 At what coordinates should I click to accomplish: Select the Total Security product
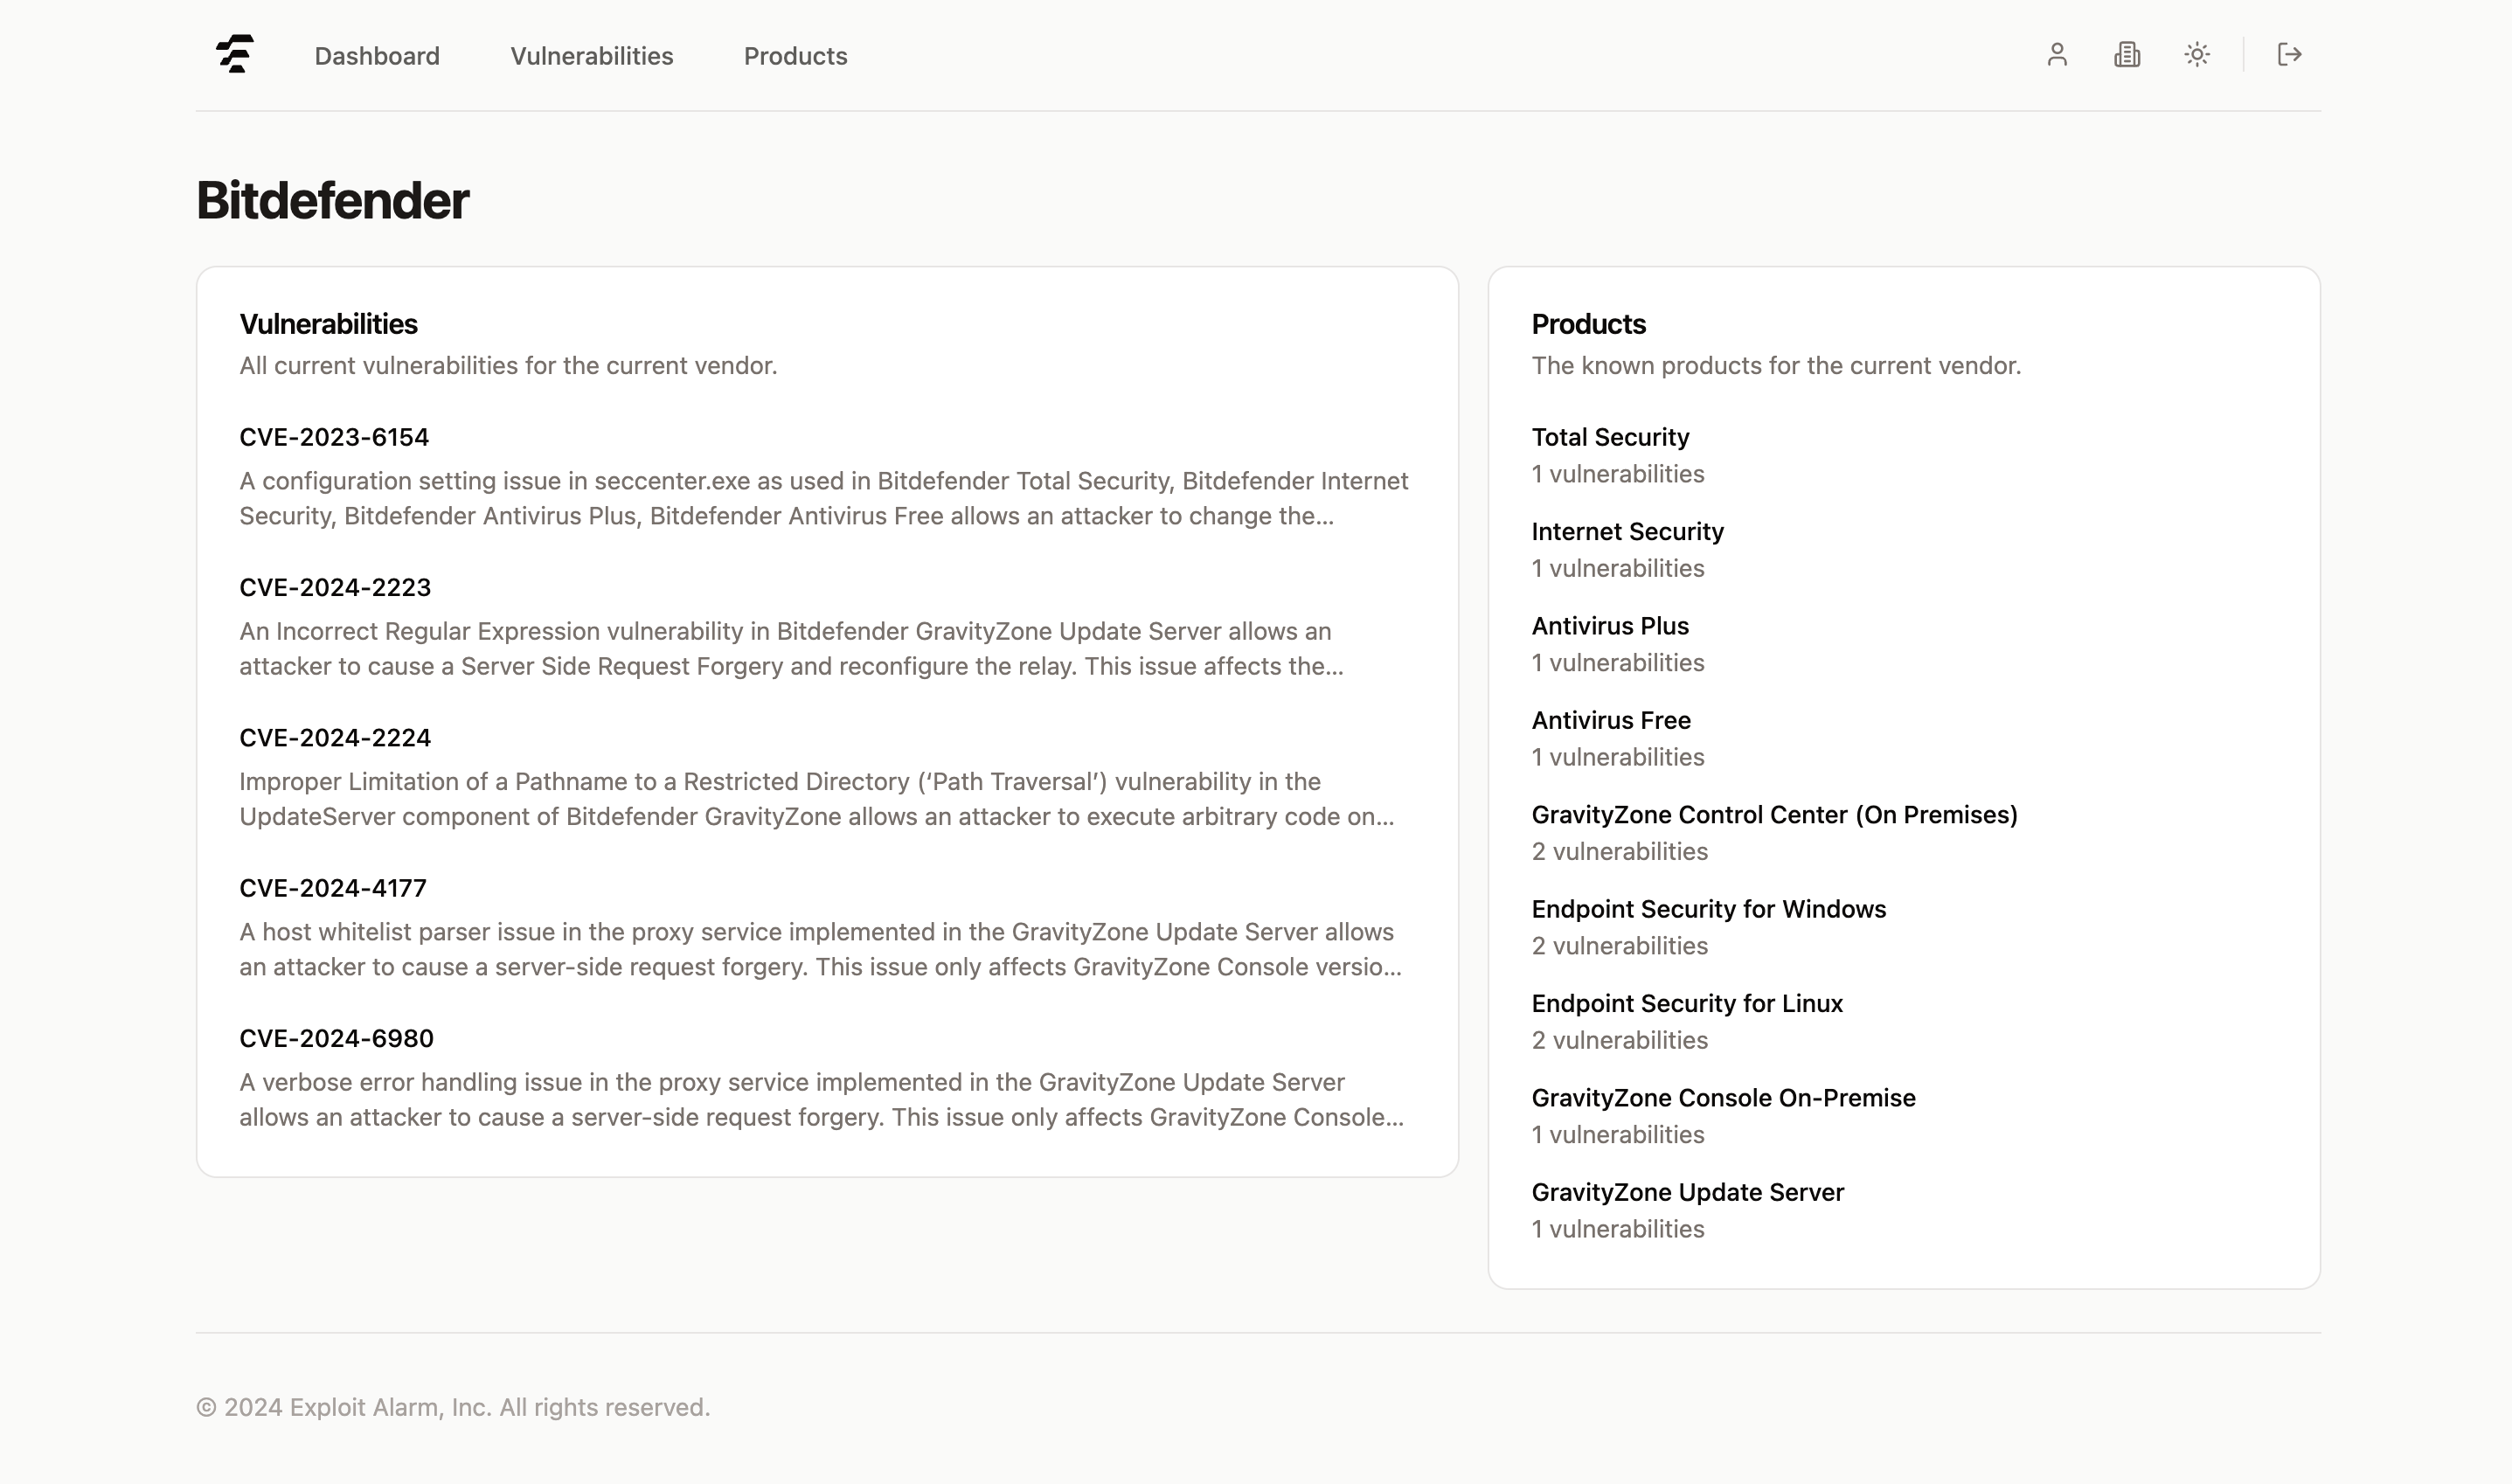click(1610, 437)
